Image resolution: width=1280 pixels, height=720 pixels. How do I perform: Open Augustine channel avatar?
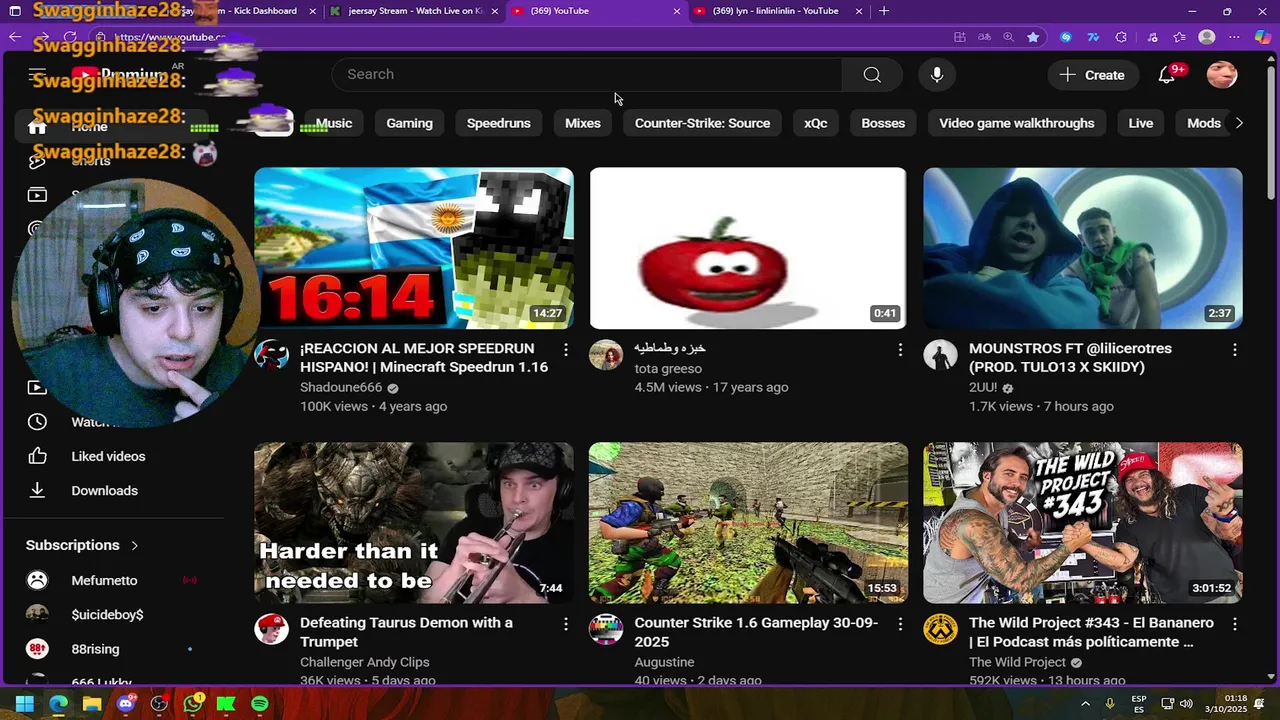(x=606, y=629)
